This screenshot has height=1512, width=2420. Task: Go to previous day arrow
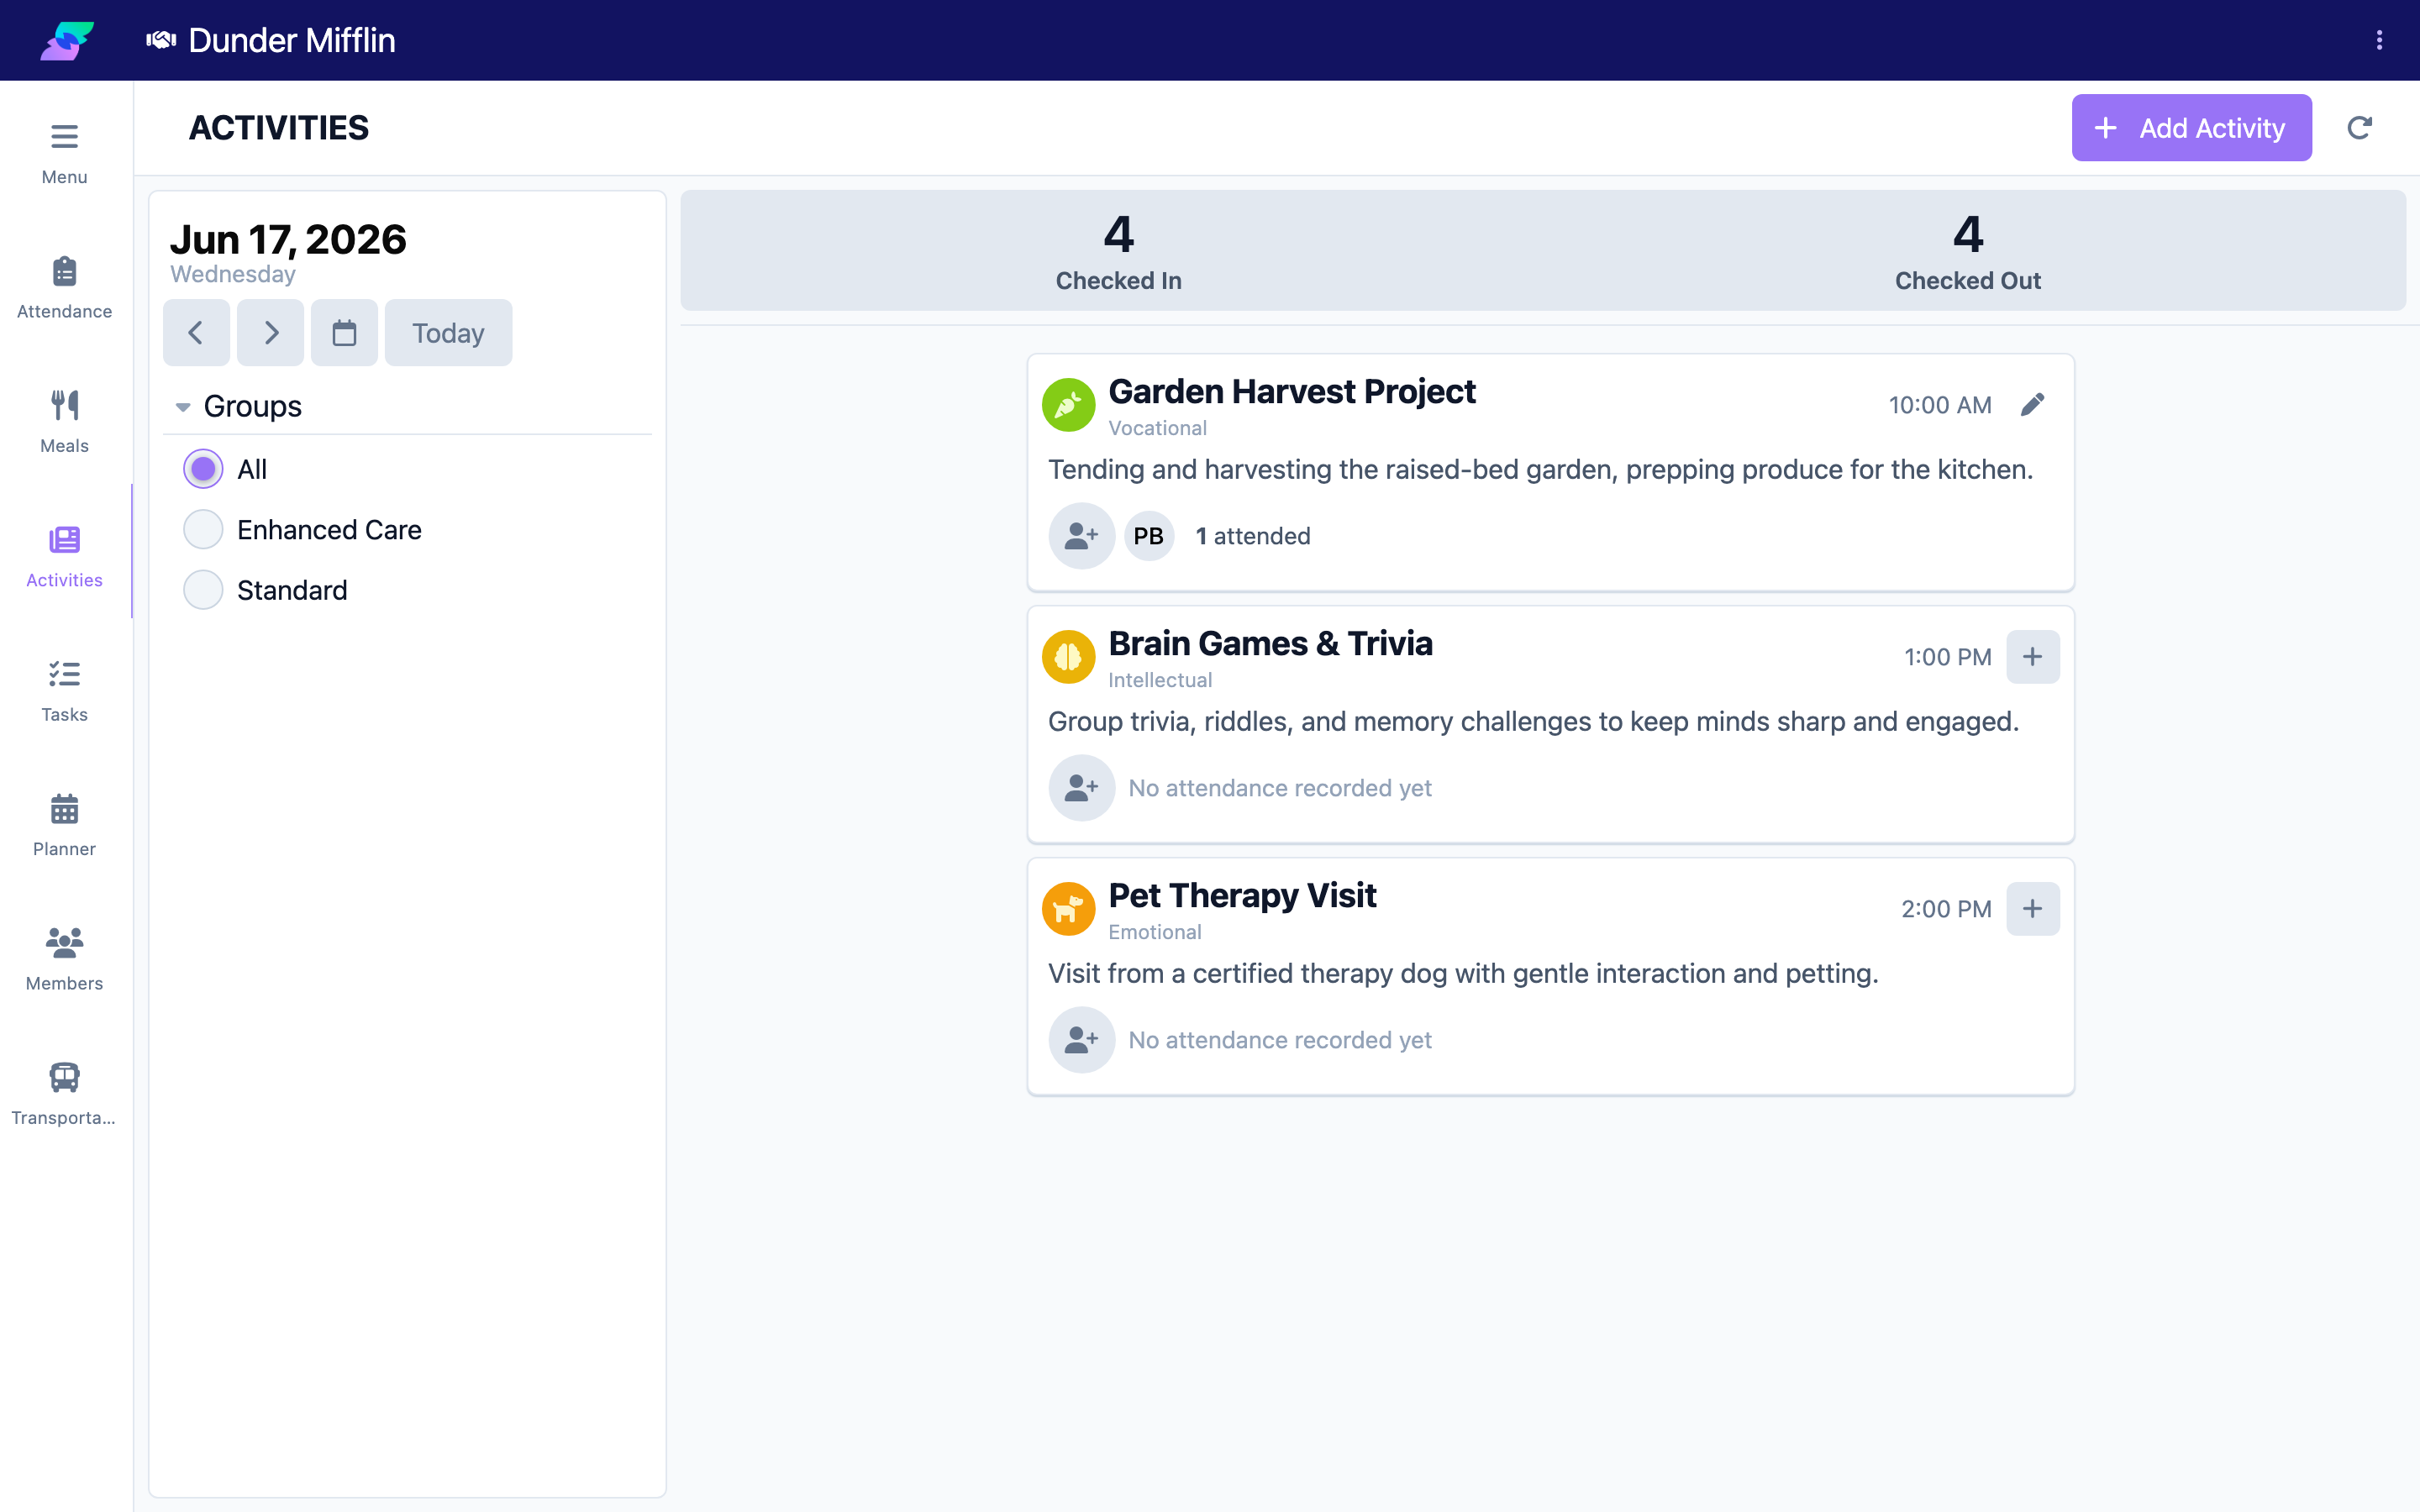click(196, 333)
